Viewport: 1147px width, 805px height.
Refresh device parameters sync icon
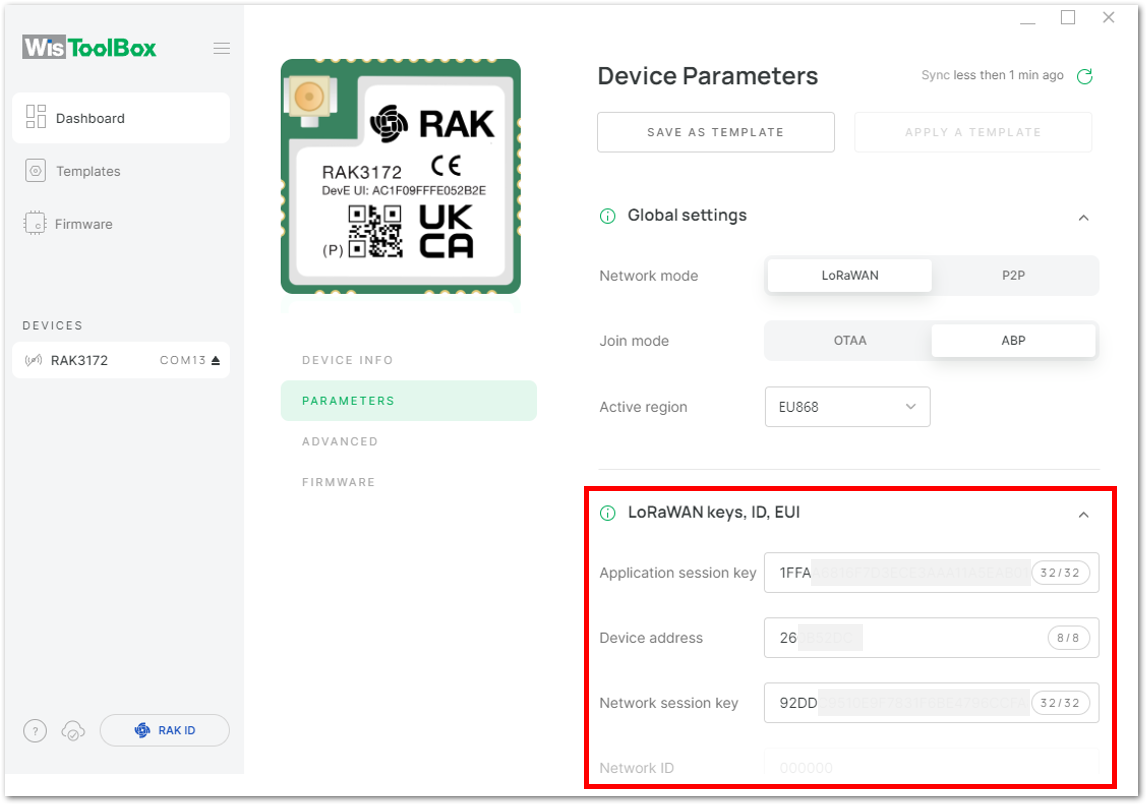point(1085,75)
